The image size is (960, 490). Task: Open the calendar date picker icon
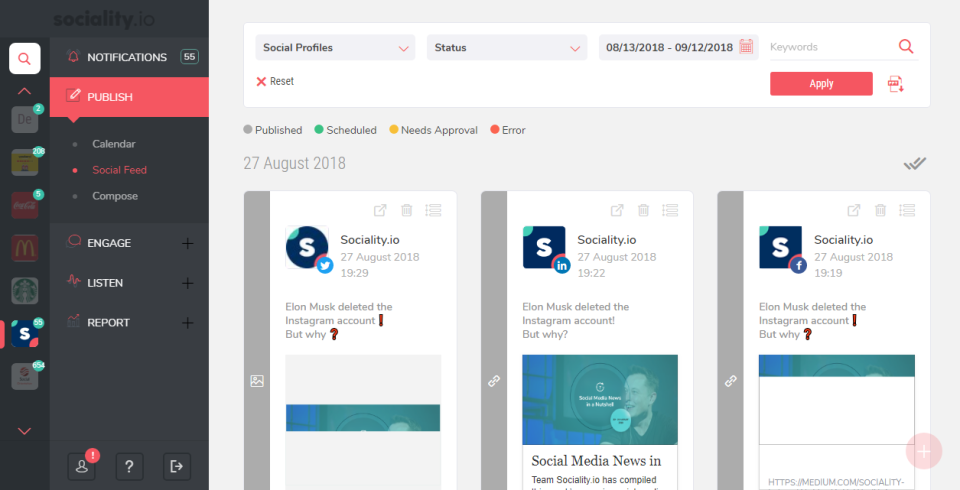pyautogui.click(x=746, y=47)
